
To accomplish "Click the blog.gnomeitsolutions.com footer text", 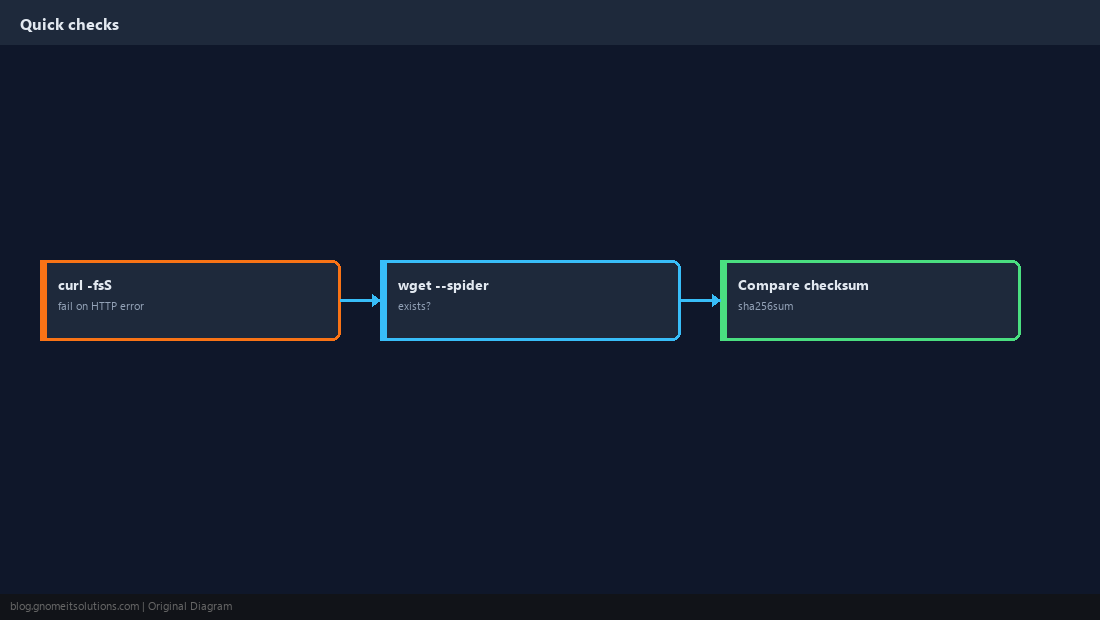I will [x=74, y=606].
